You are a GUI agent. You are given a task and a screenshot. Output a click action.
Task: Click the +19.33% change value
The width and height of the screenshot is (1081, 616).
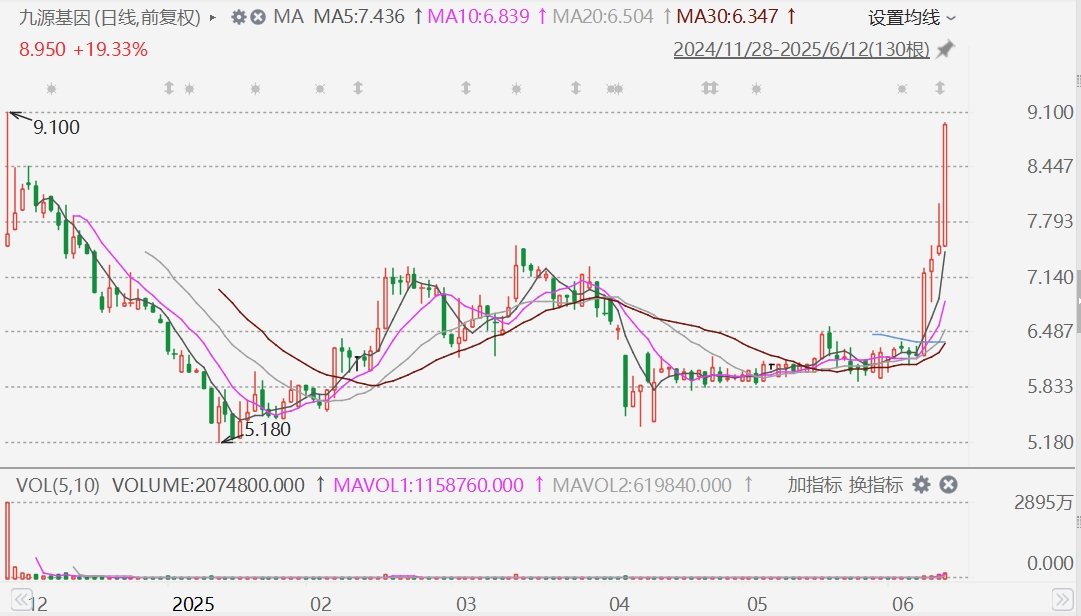pos(110,50)
